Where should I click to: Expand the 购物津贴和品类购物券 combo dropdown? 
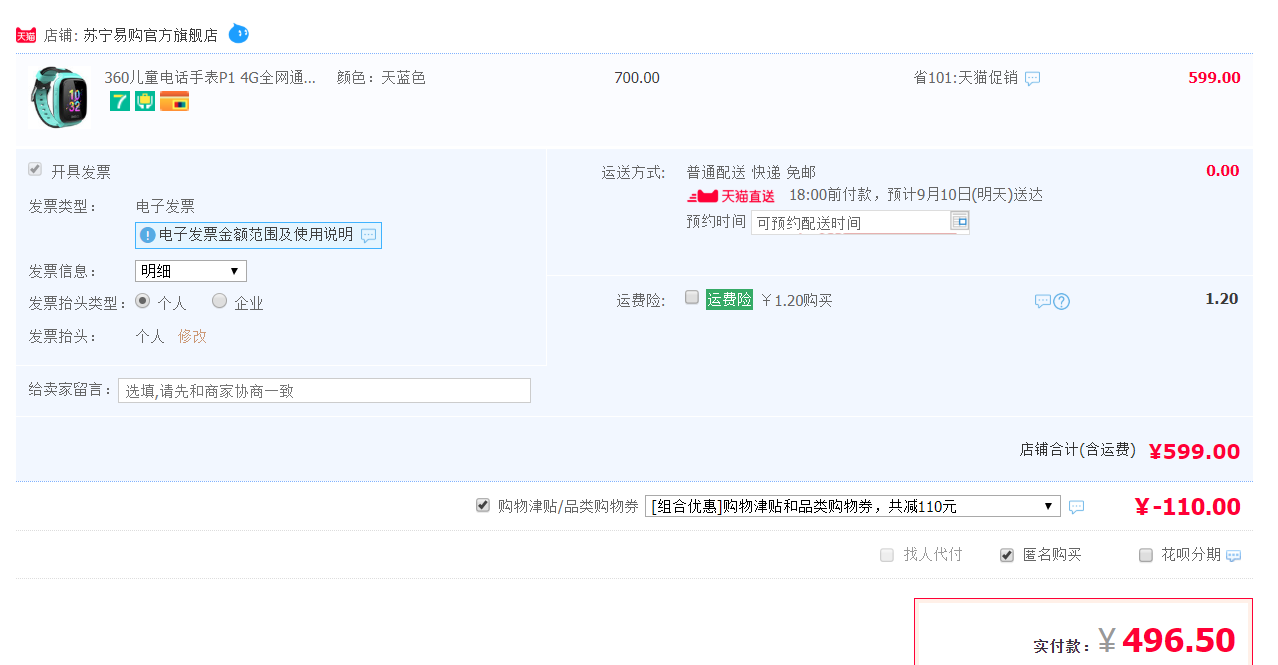(x=853, y=506)
